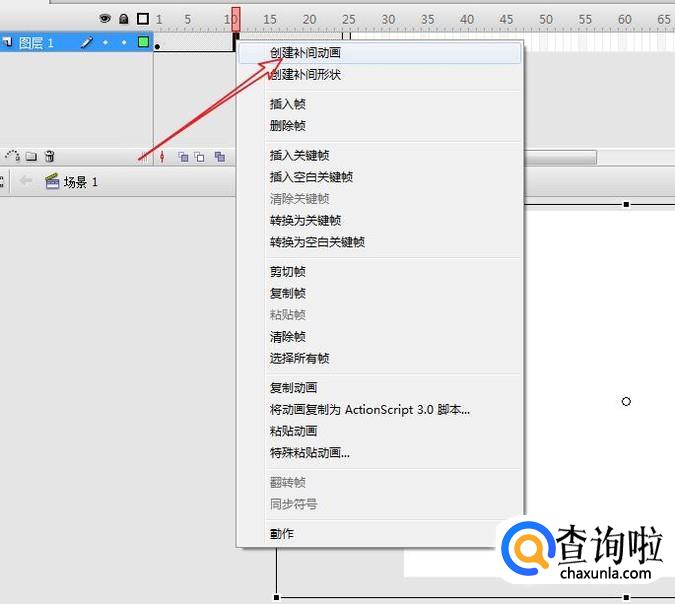Click the bottom-left selection handle on stage
The height and width of the screenshot is (604, 675).
(276, 597)
